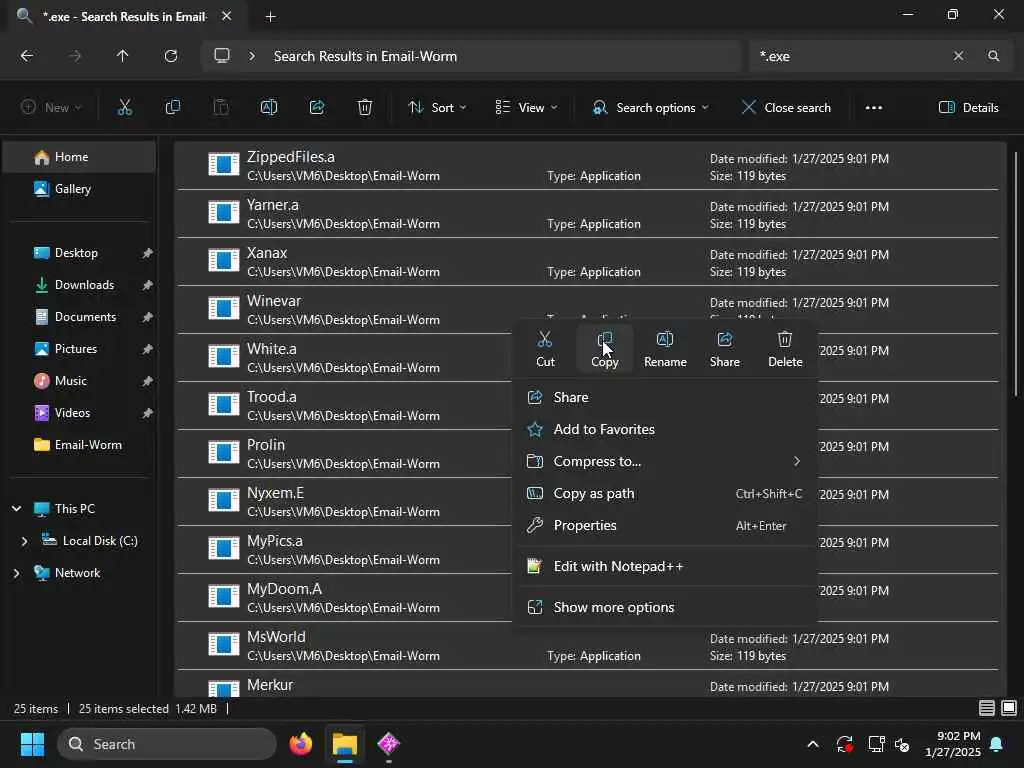Click toolbar Share icon
The width and height of the screenshot is (1024, 768).
tap(317, 108)
